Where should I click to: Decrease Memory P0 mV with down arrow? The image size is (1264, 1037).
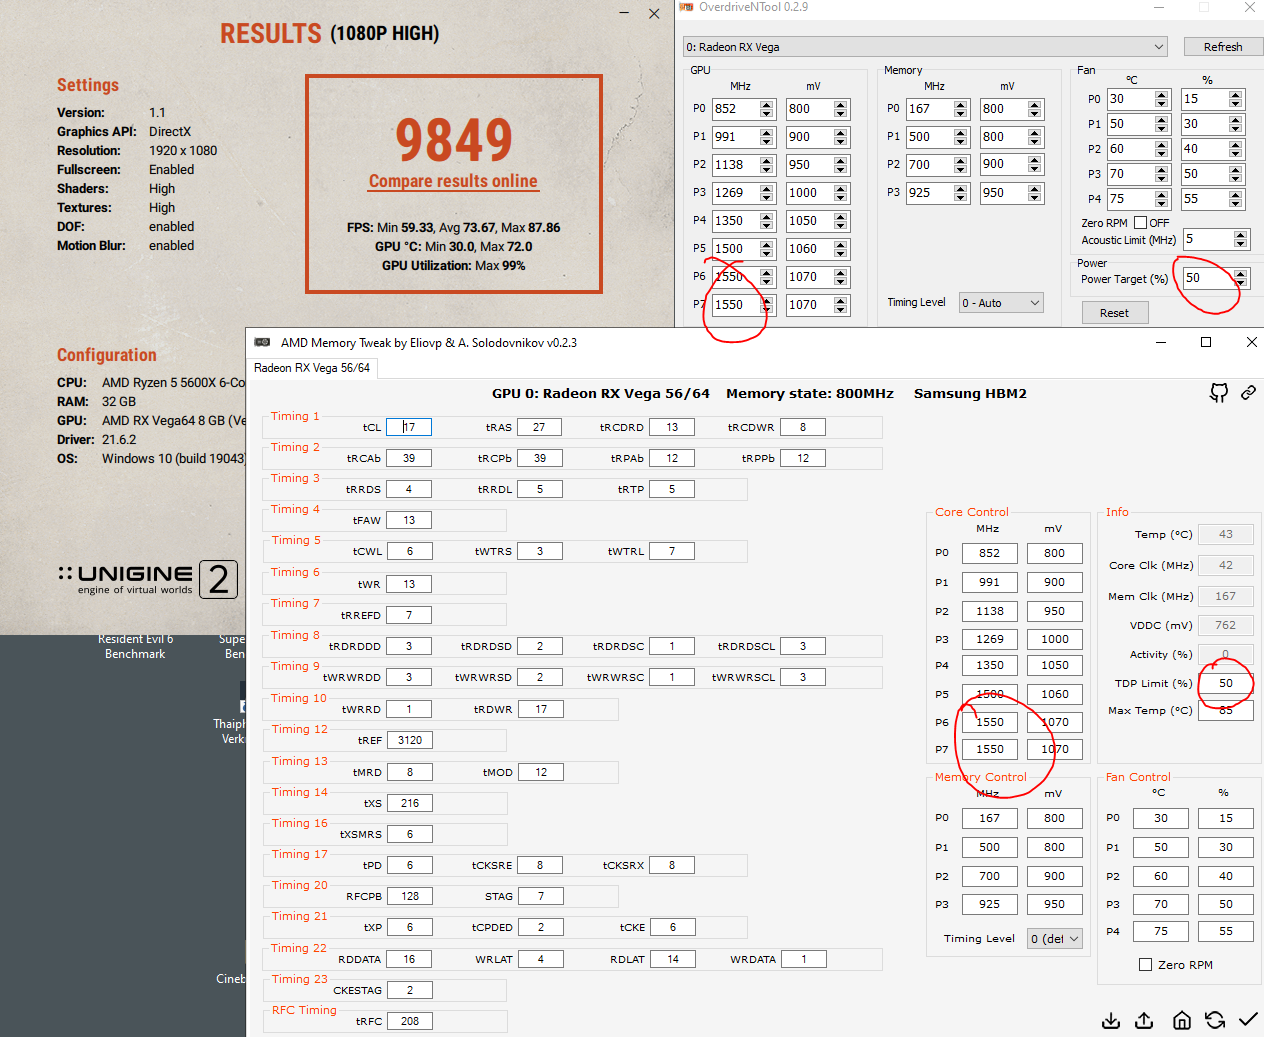[x=1035, y=113]
